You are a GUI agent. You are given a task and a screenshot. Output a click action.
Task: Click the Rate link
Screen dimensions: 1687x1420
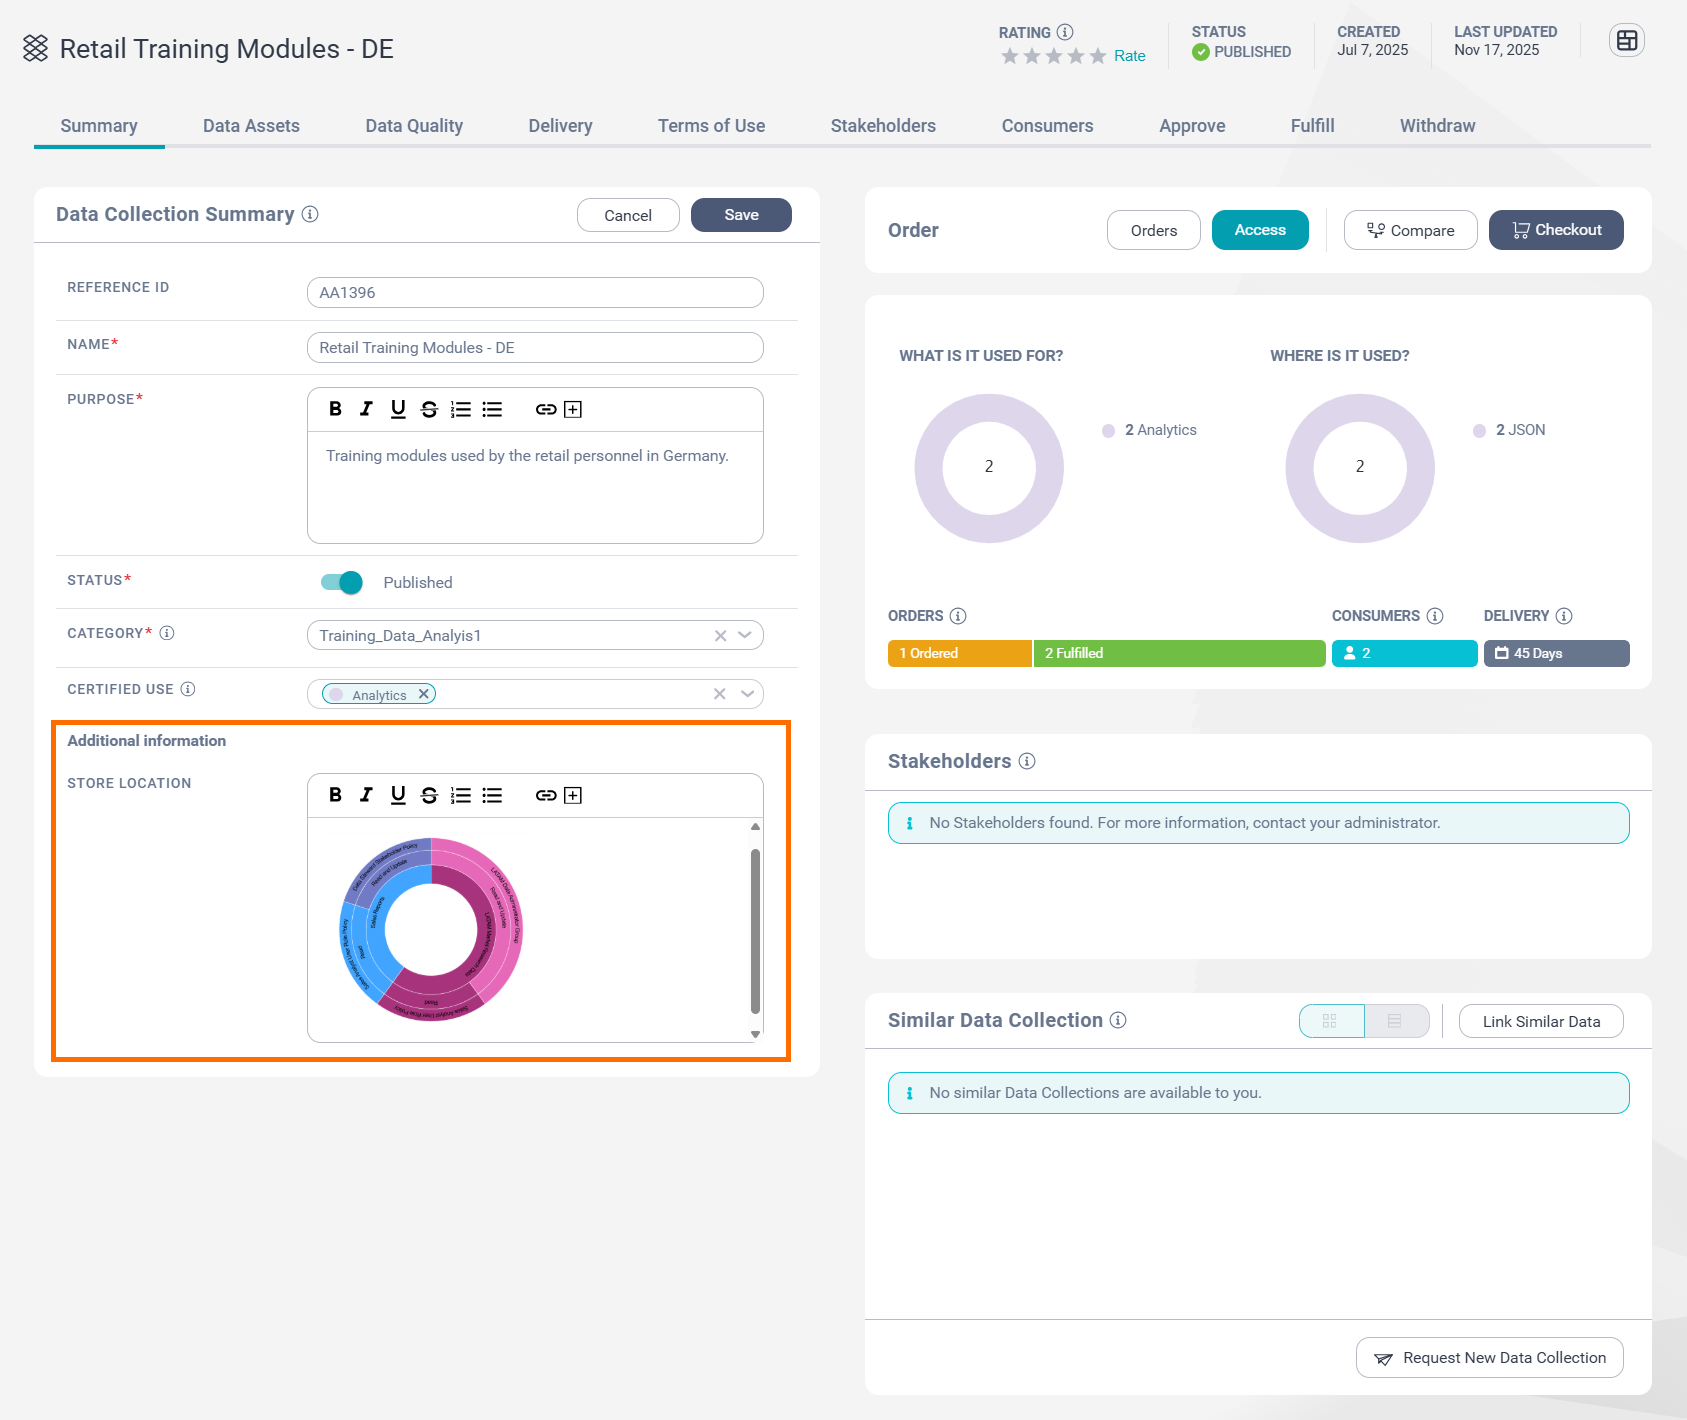[x=1130, y=56]
